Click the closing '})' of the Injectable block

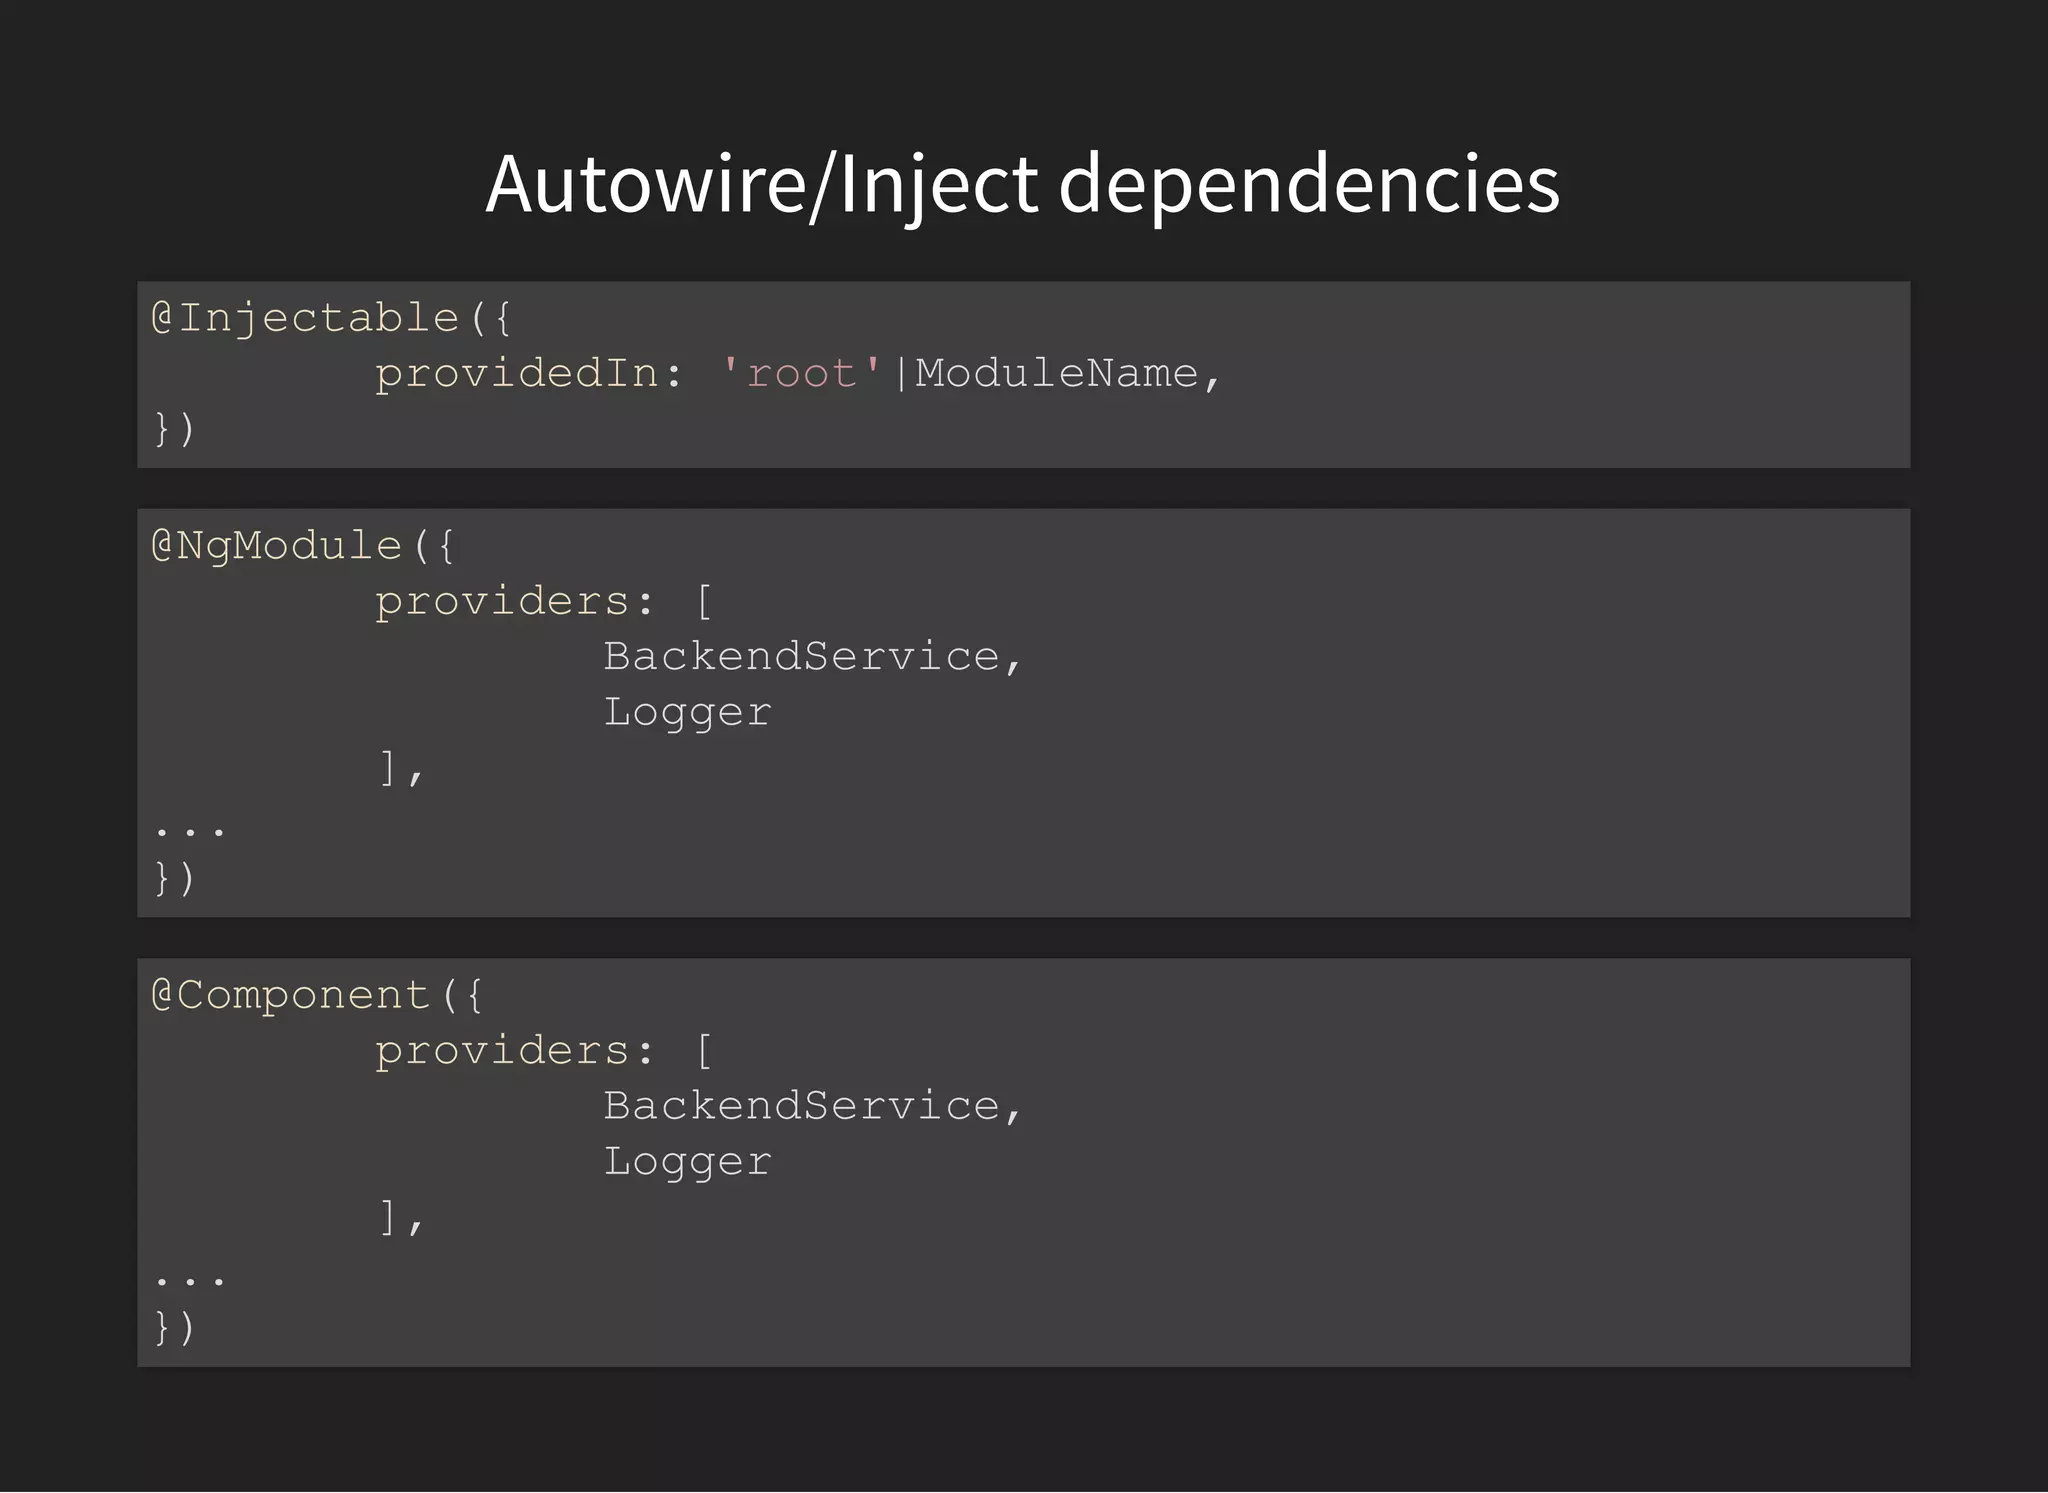174,429
